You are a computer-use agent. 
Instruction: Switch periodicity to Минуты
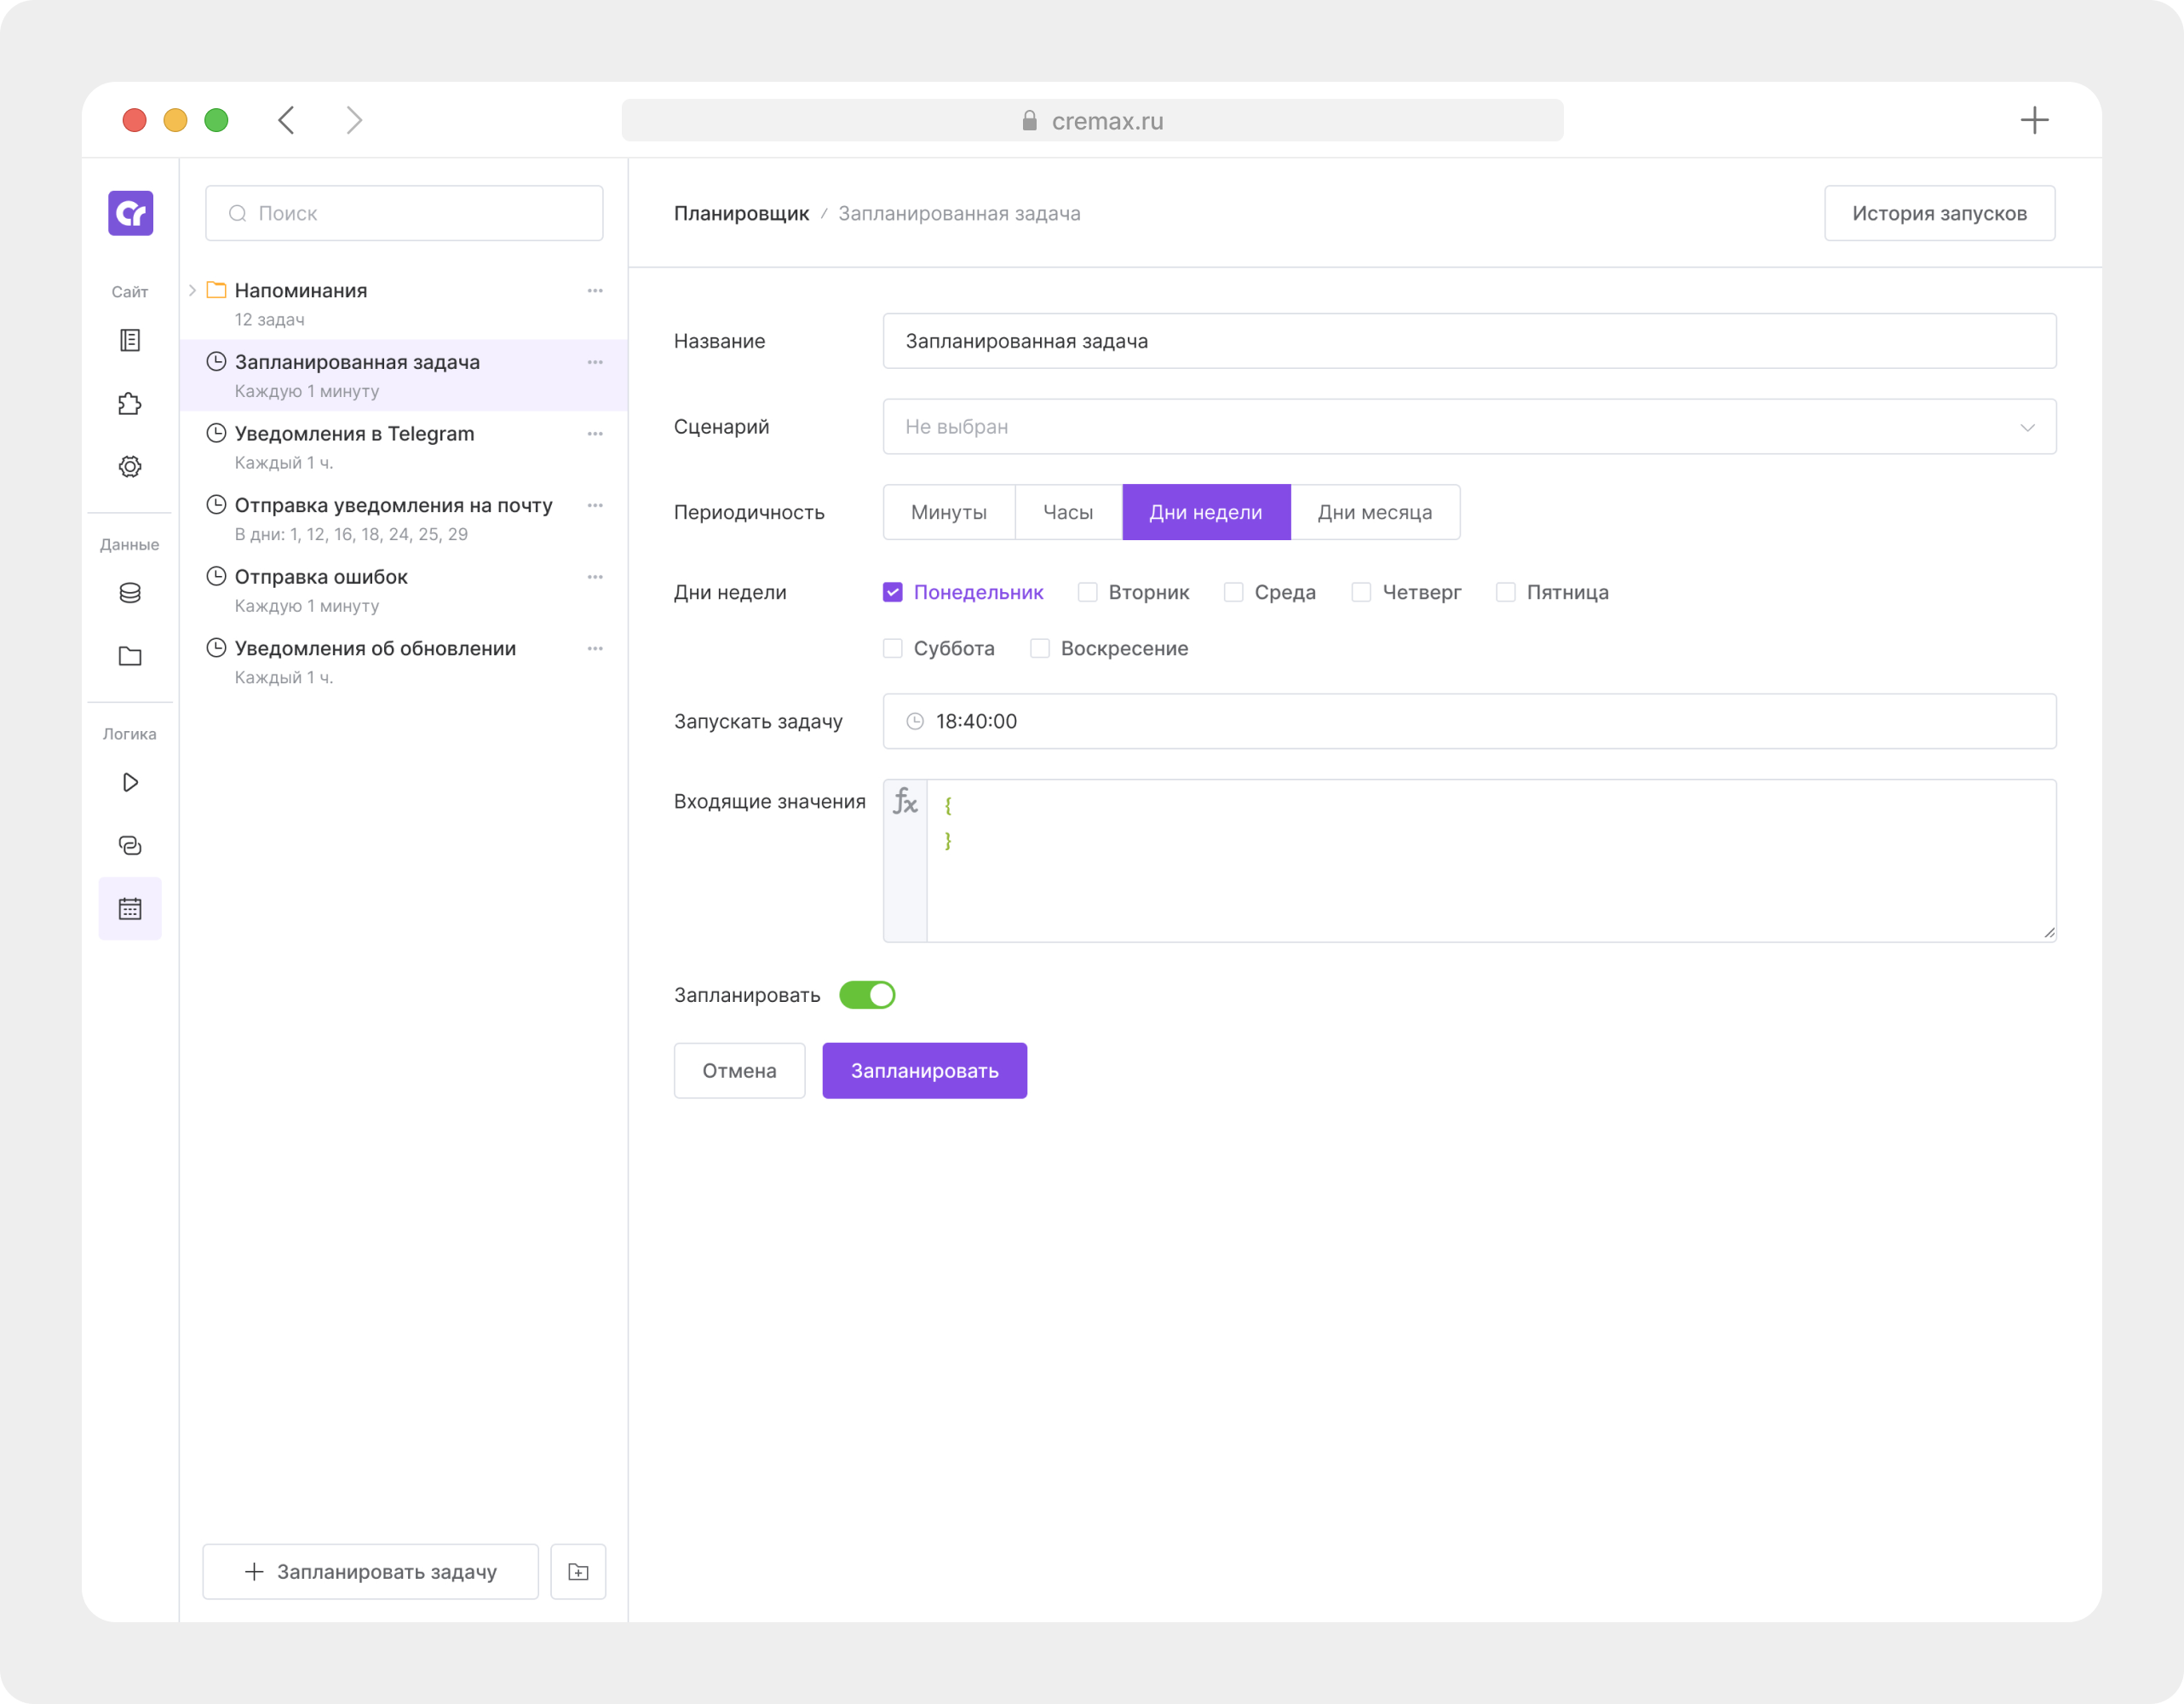click(x=949, y=512)
